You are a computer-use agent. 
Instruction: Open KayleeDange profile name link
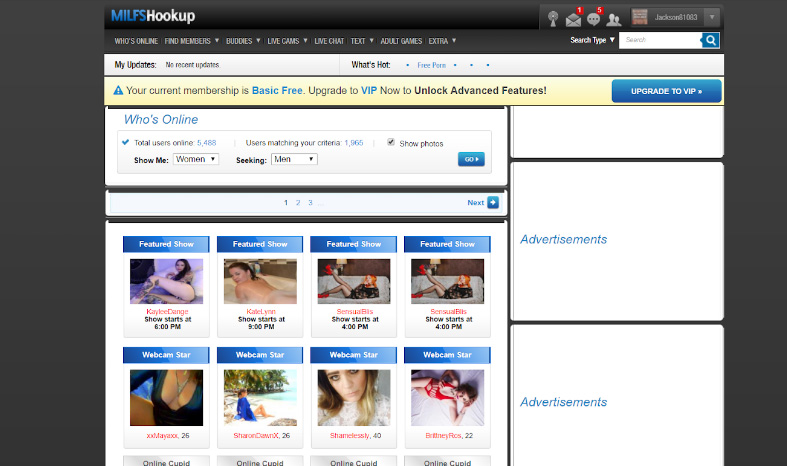coord(167,311)
